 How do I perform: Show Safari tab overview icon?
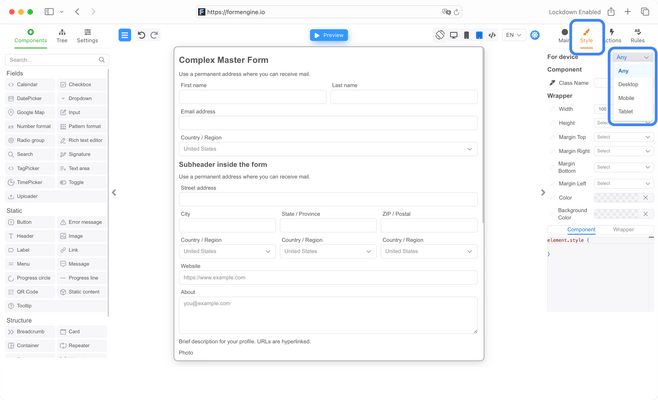point(645,12)
